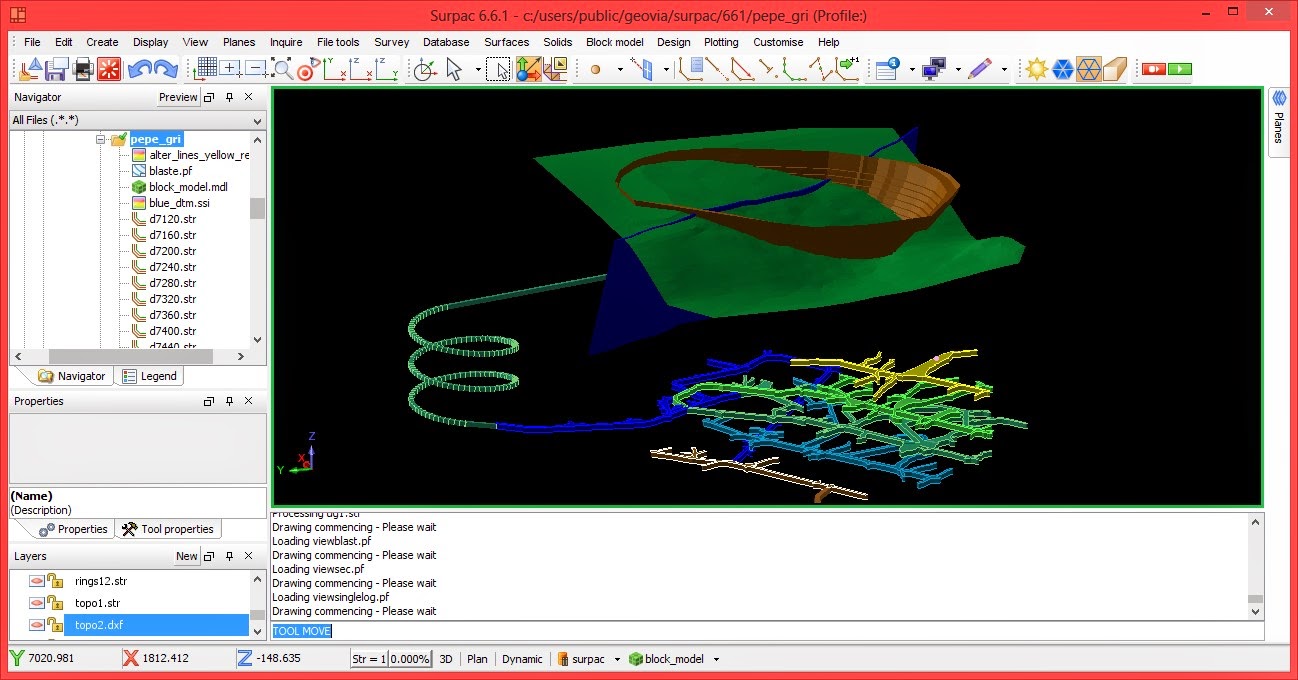This screenshot has height=680, width=1298.
Task: Switch to the Tool properties tab
Action: click(168, 529)
